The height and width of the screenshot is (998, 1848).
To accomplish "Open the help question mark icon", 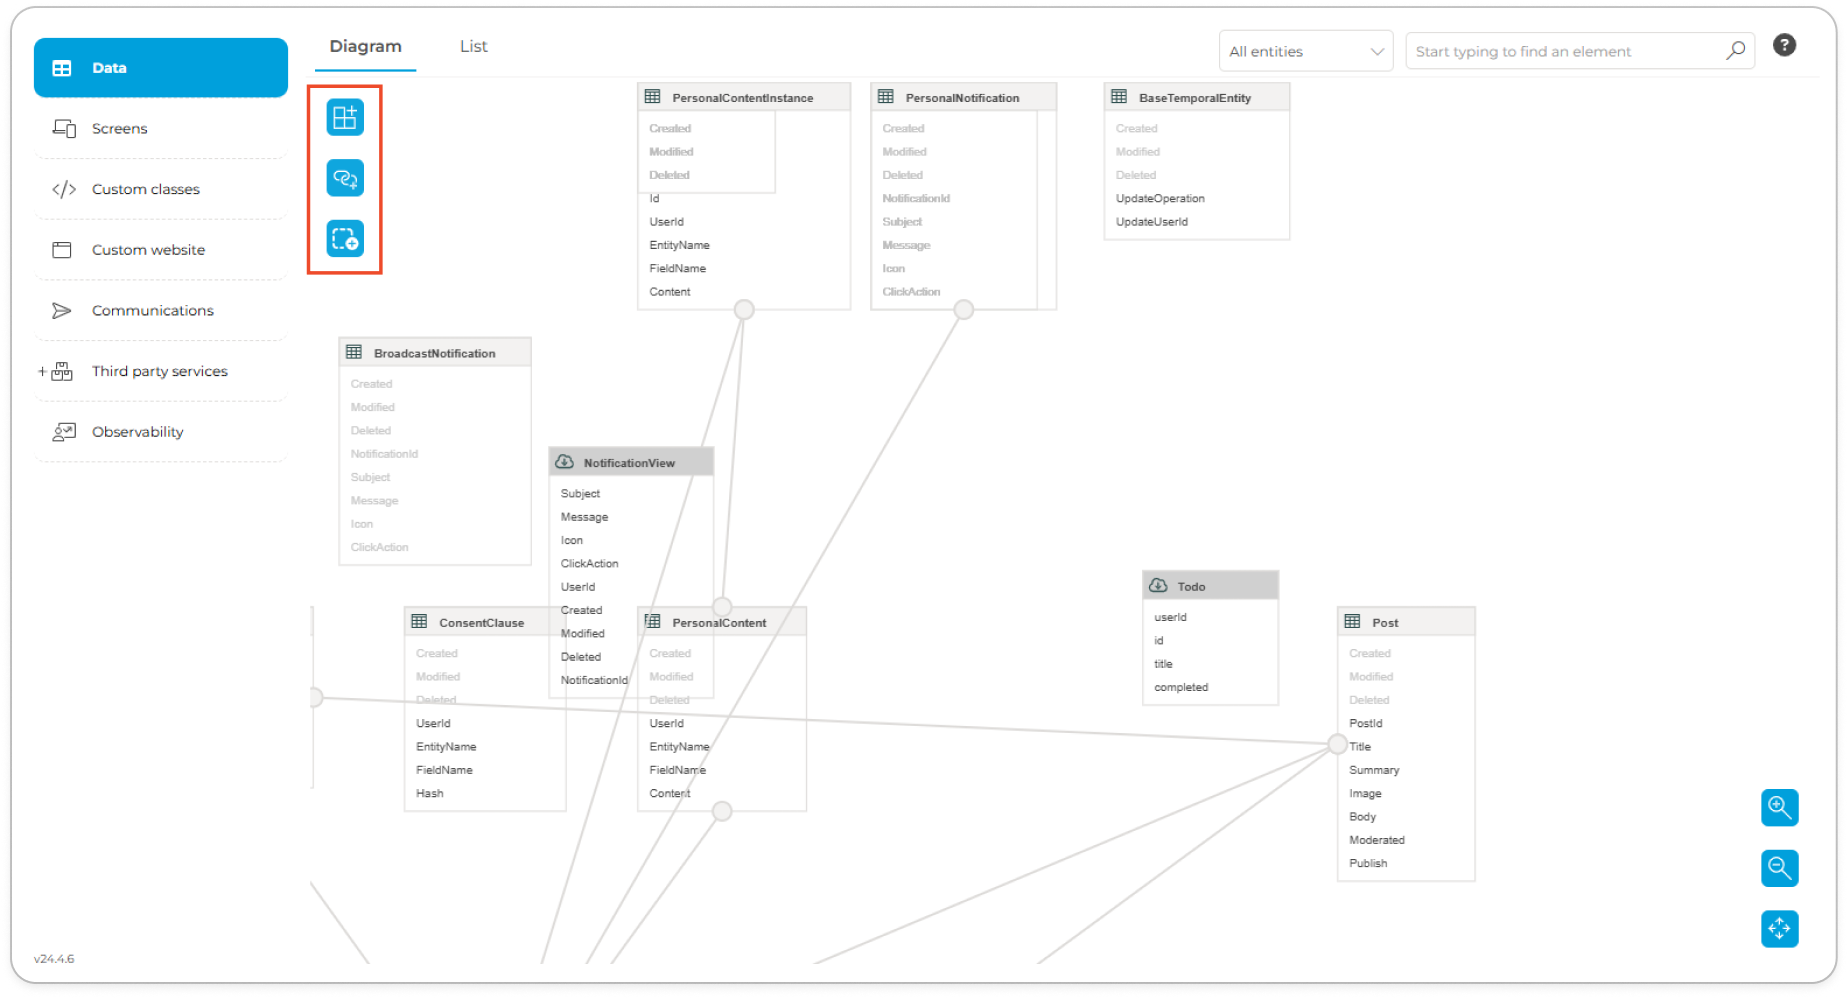I will coord(1784,45).
